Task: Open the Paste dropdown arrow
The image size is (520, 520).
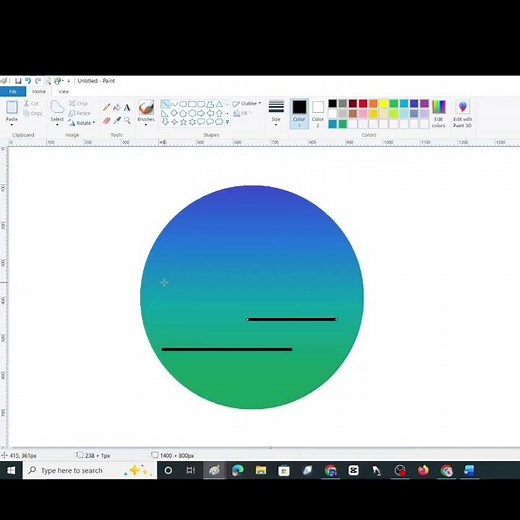Action: click(12, 125)
